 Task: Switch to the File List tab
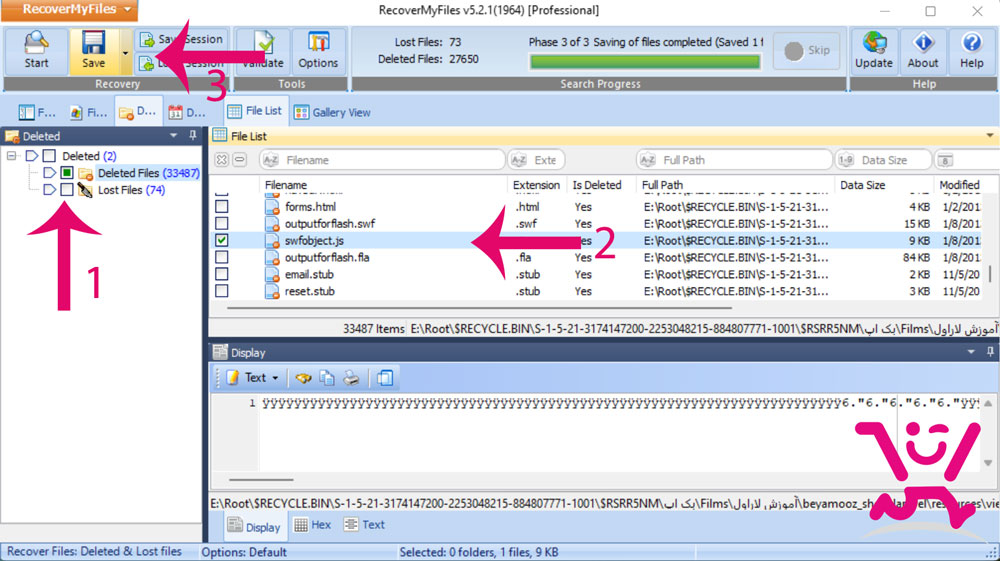pos(256,111)
